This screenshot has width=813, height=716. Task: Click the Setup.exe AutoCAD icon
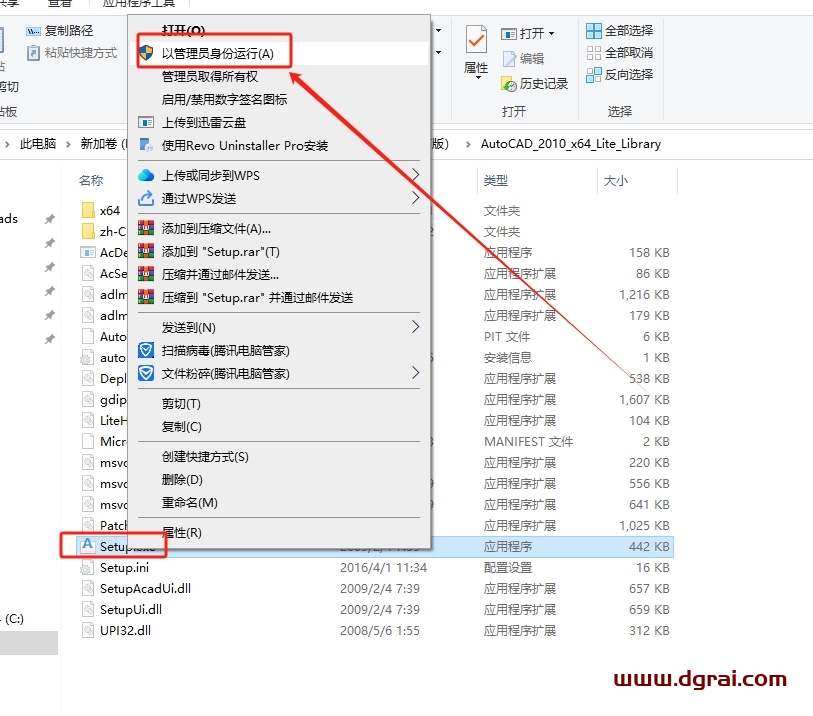tap(88, 545)
